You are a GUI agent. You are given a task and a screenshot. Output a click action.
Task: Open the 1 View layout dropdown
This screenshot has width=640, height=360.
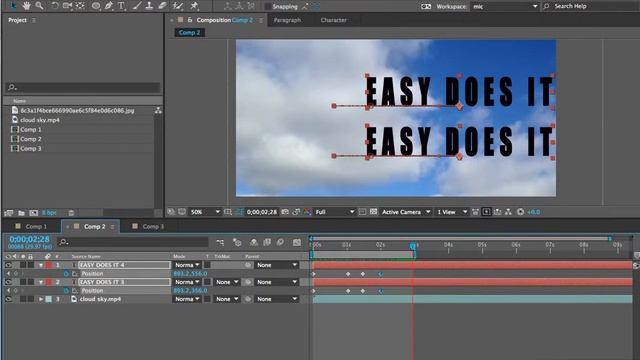click(x=452, y=212)
